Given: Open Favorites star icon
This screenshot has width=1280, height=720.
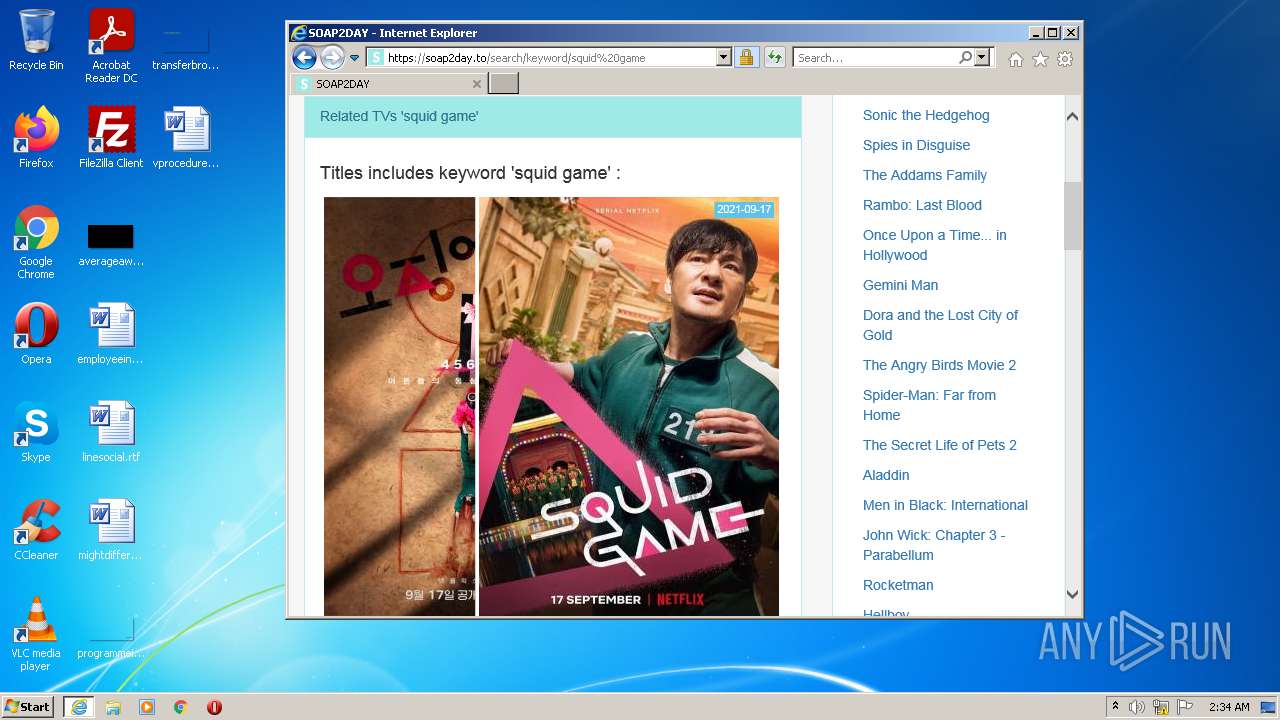Looking at the screenshot, I should (1040, 59).
